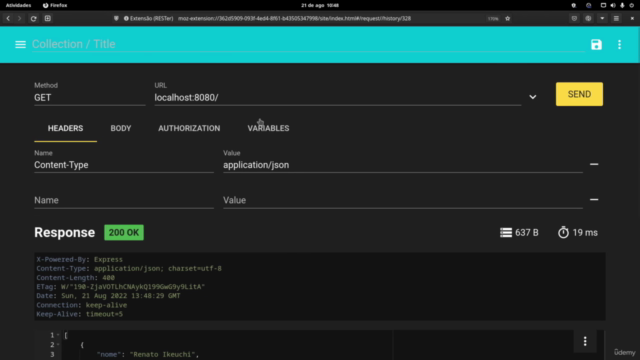
Task: Select the Keep-Alive: timeout=5 header line
Action: (x=80, y=314)
